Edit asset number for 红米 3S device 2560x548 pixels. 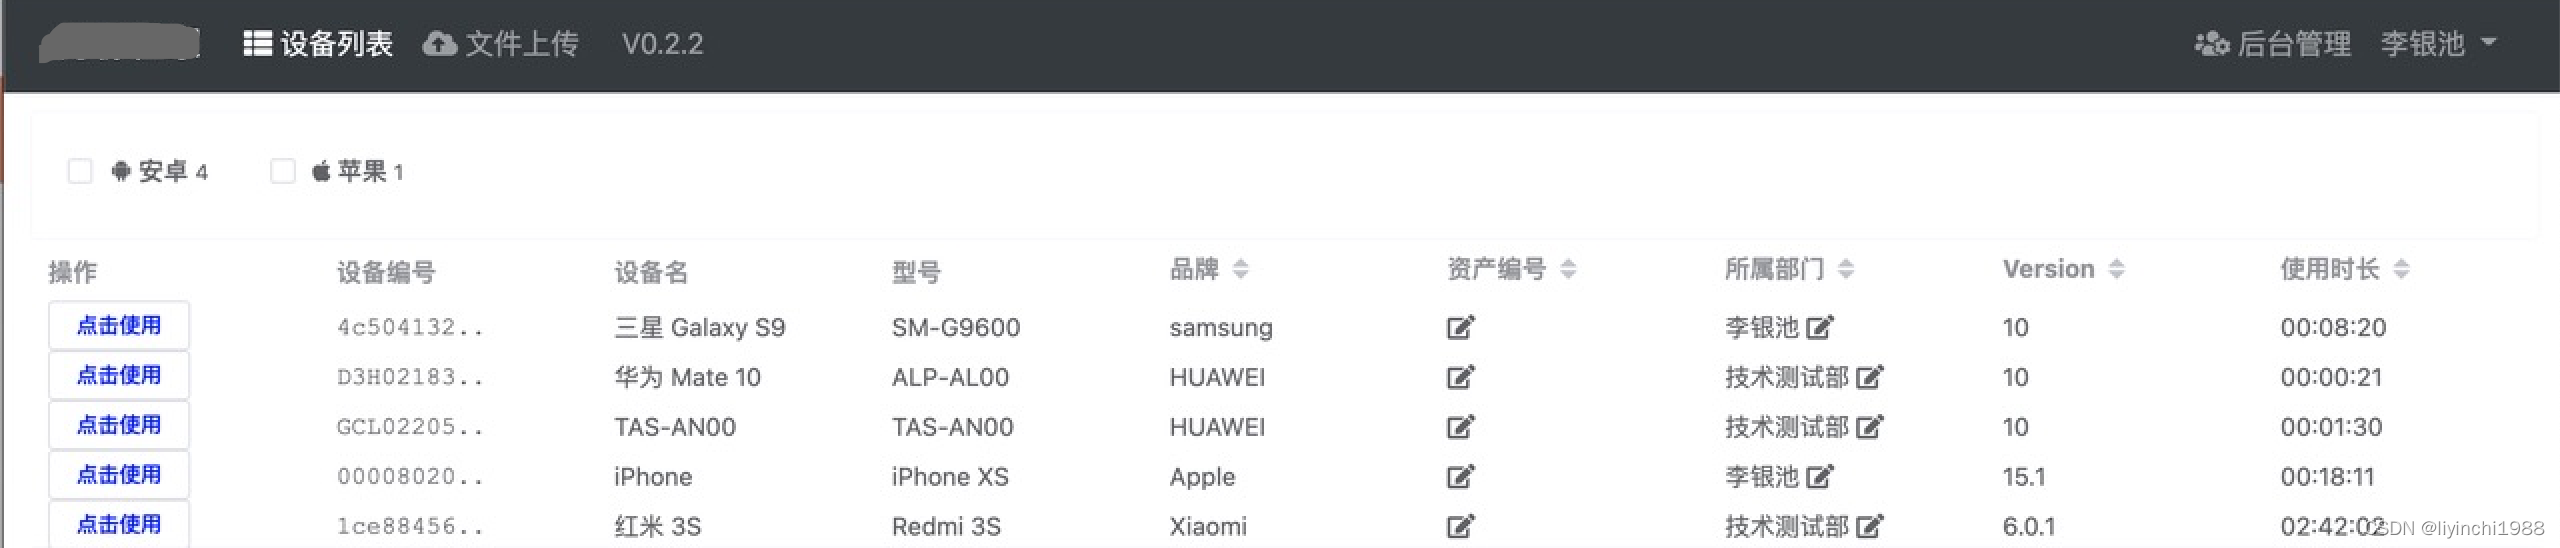click(x=1460, y=526)
